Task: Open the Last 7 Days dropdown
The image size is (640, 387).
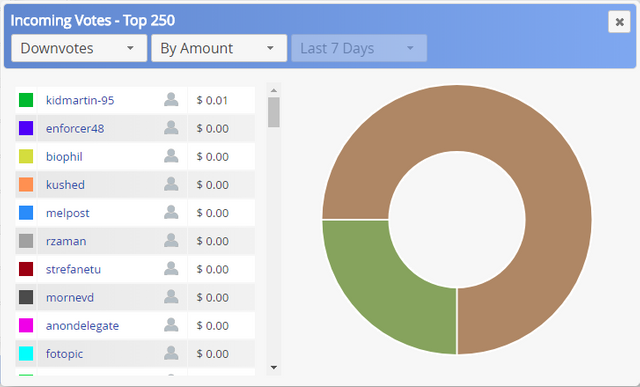Action: click(359, 48)
